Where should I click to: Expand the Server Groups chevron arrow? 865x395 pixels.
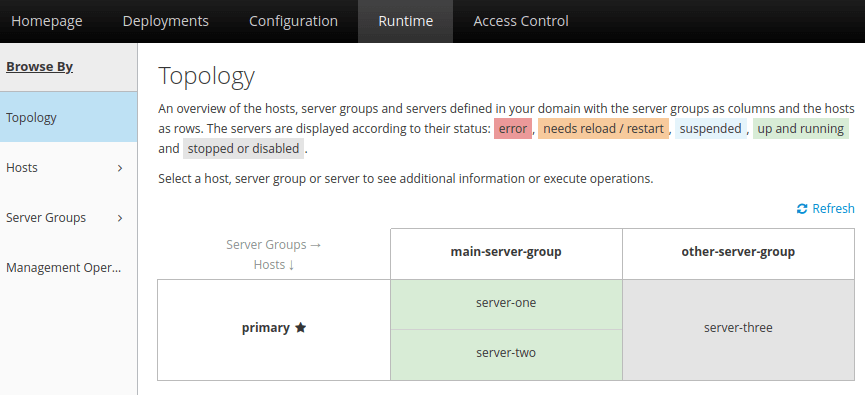point(120,218)
